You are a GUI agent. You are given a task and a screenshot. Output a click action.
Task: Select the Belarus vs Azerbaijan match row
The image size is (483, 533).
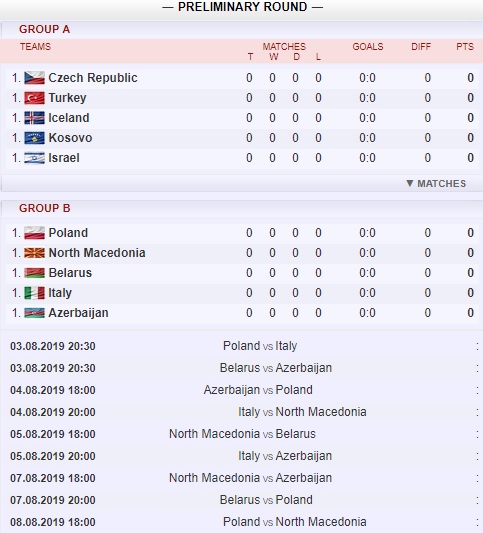244,368
